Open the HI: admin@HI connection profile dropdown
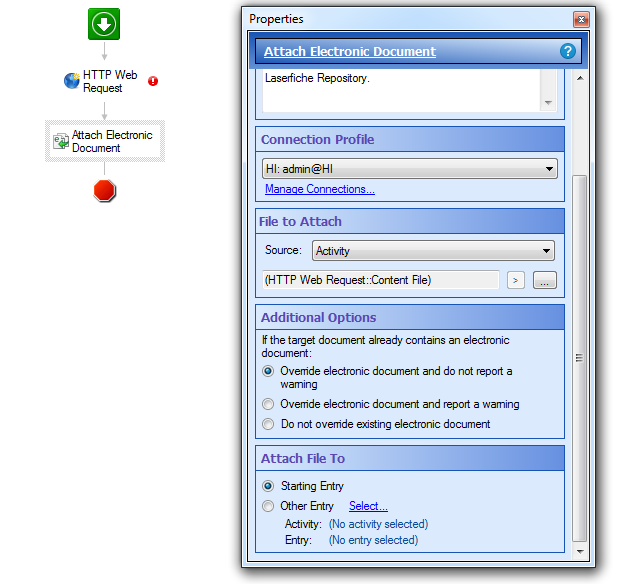The image size is (627, 584). [409, 169]
